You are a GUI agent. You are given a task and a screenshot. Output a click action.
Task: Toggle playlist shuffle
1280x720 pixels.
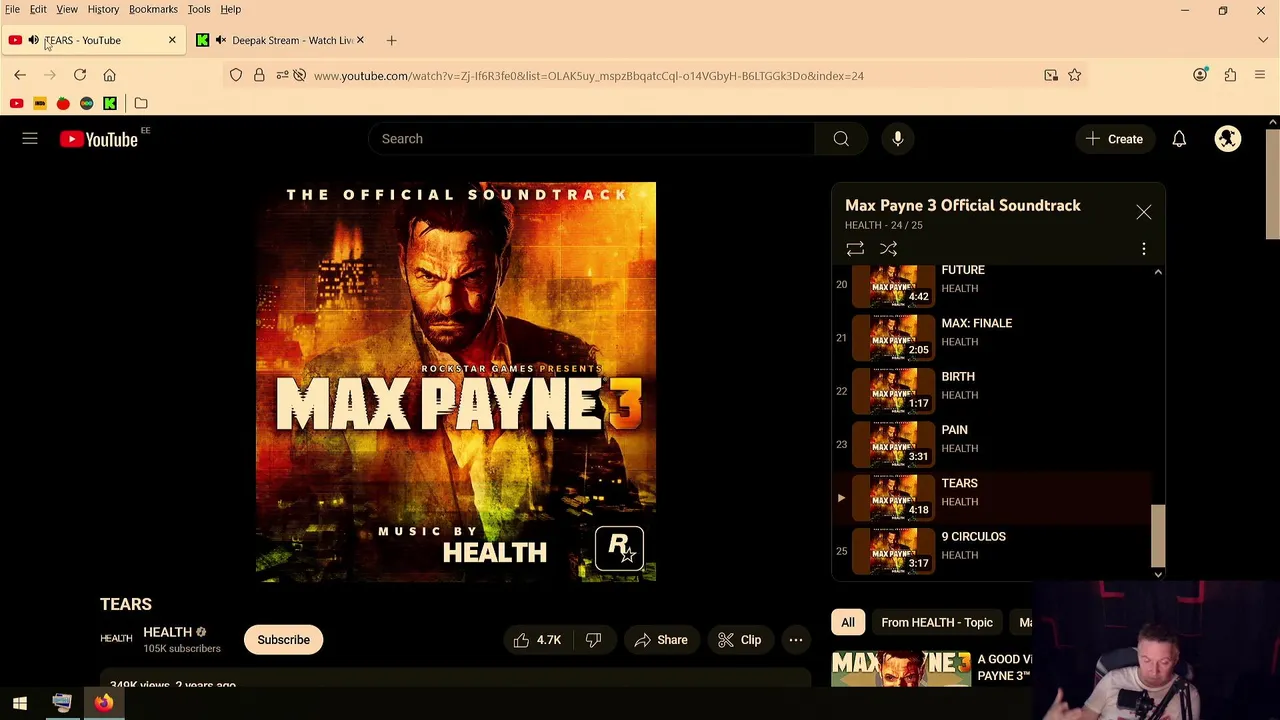(x=889, y=249)
